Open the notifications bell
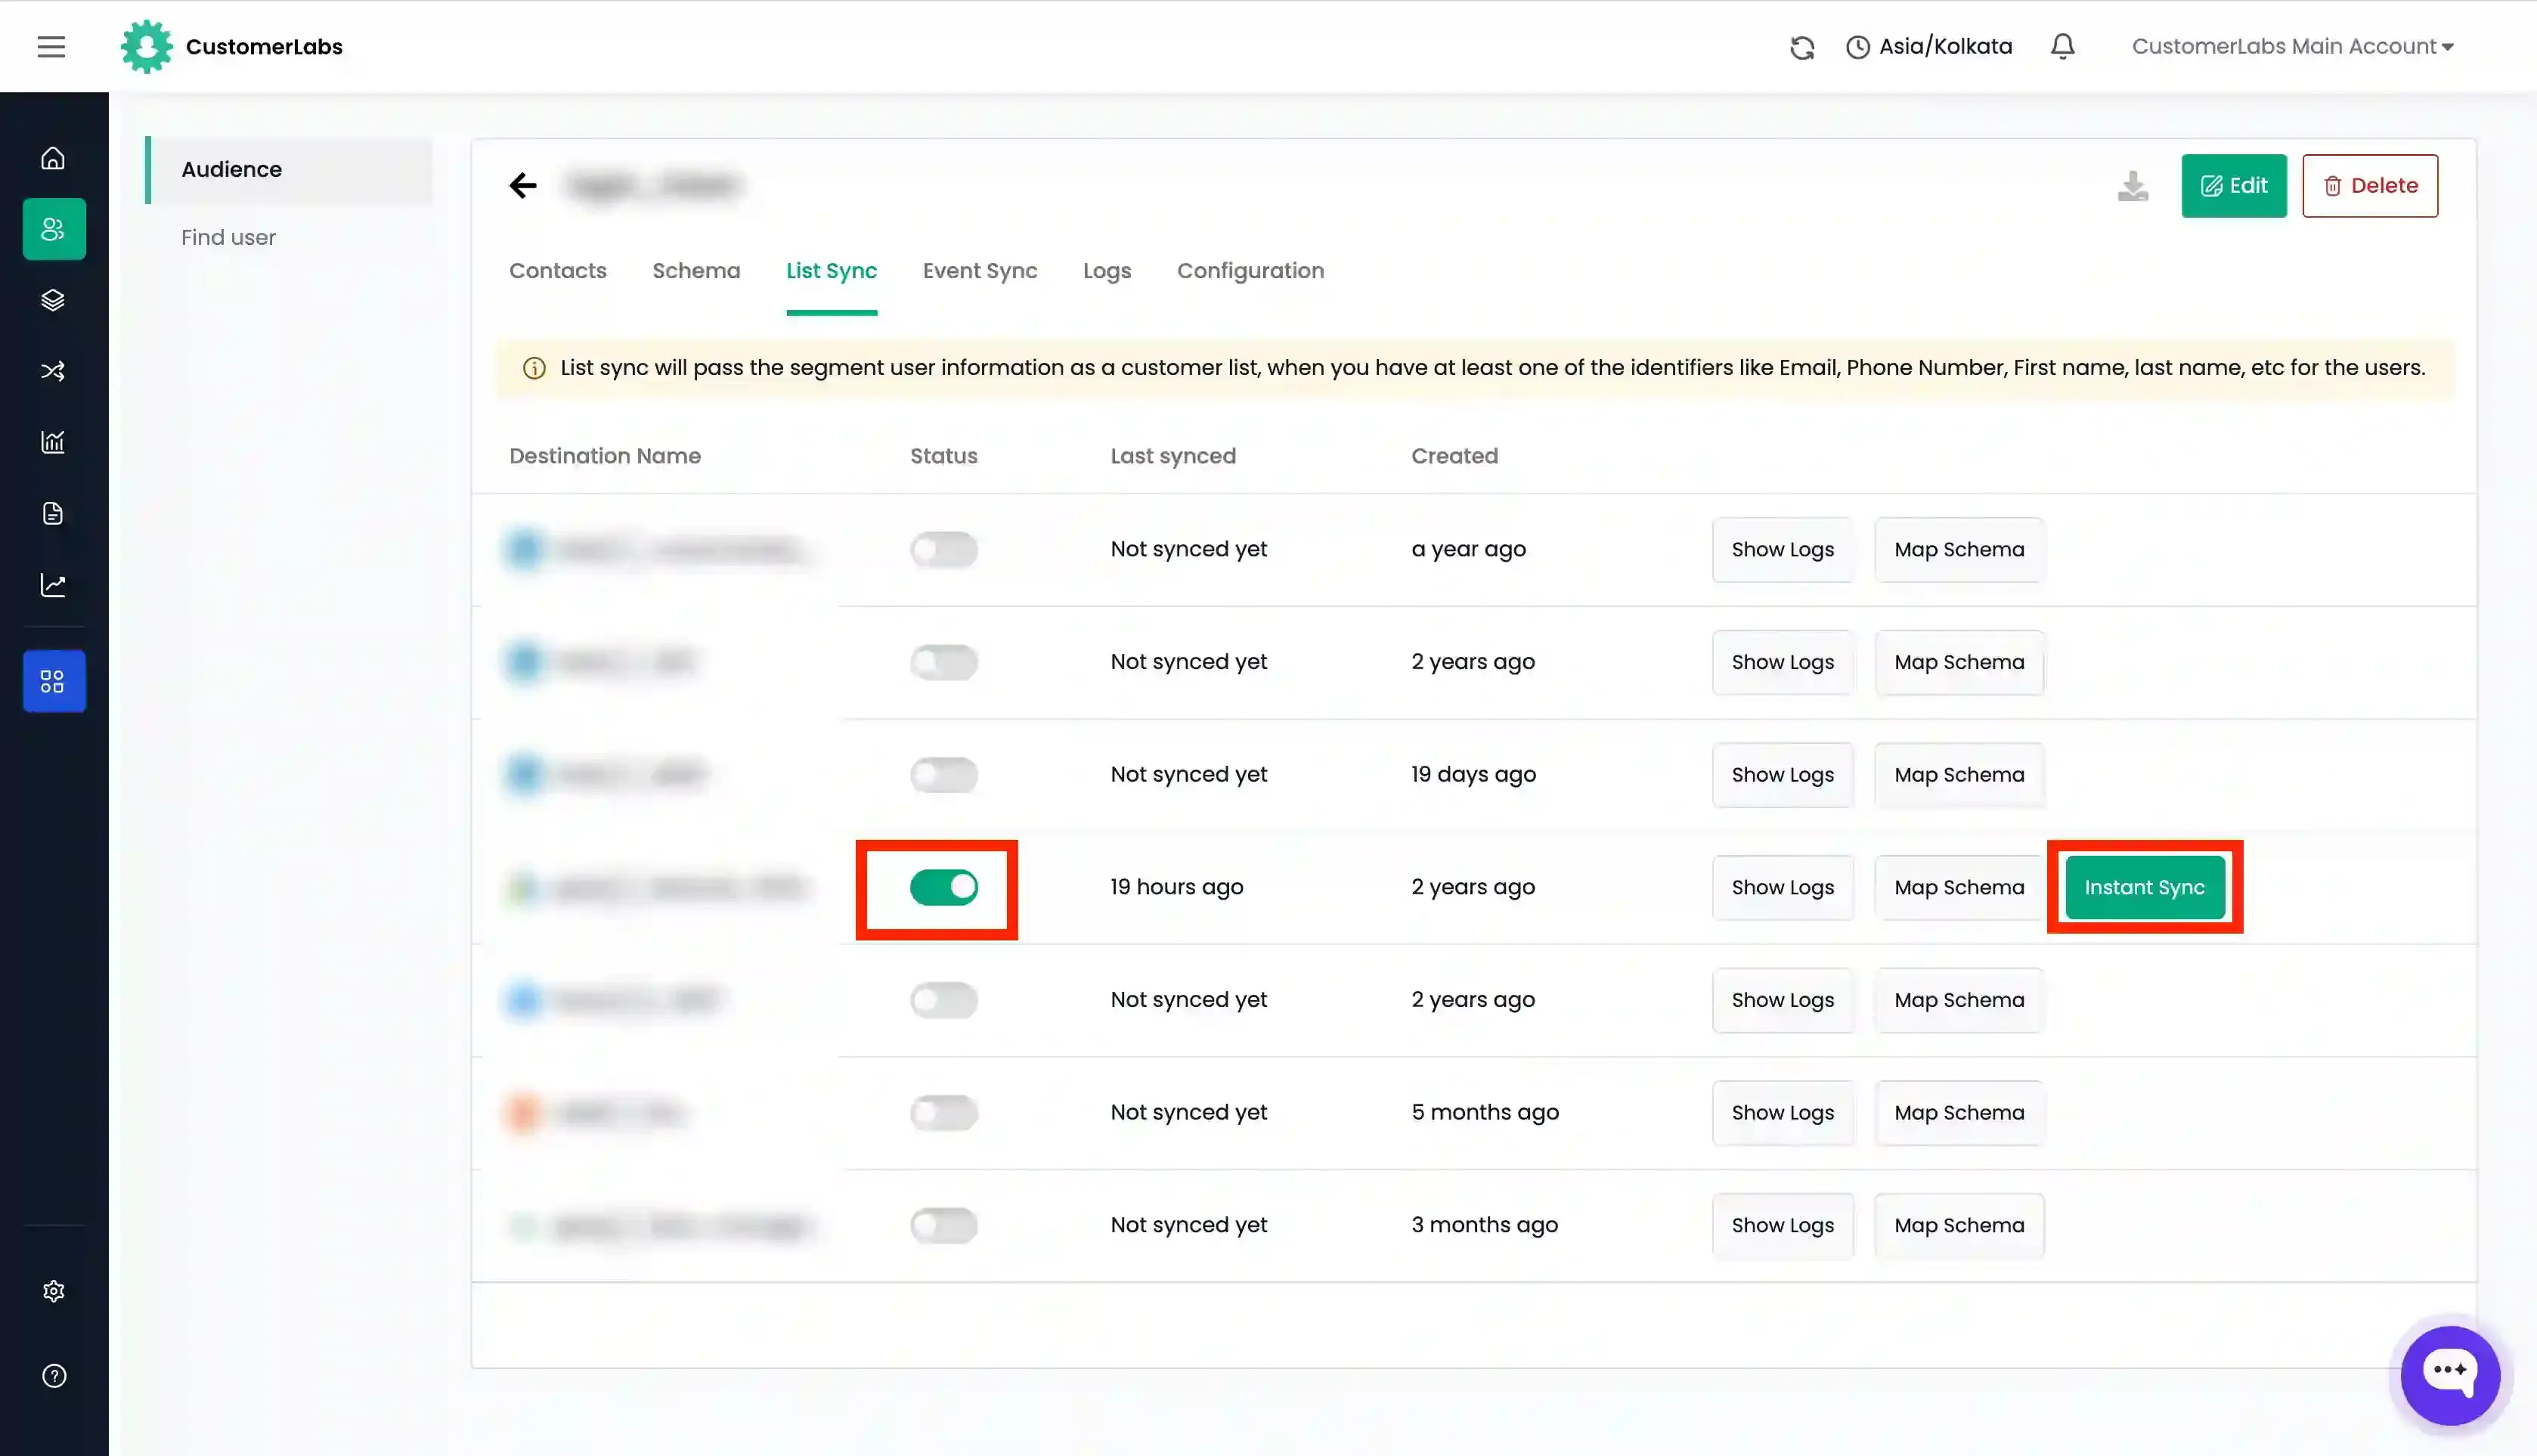Viewport: 2537px width, 1456px height. pos(2062,46)
